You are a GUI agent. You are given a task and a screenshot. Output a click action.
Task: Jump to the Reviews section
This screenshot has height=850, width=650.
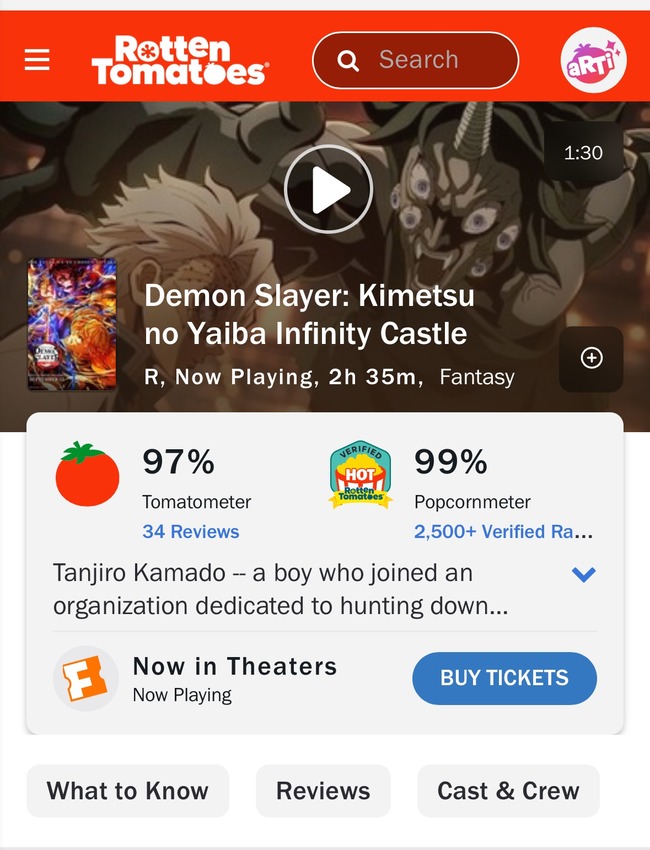[x=323, y=791]
